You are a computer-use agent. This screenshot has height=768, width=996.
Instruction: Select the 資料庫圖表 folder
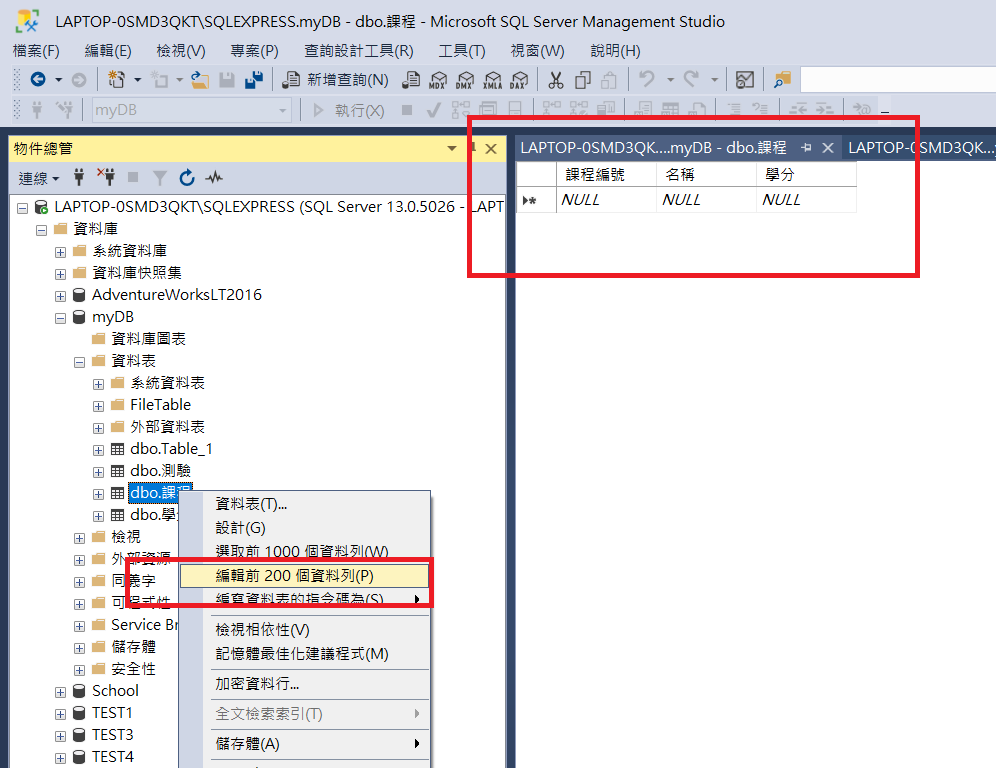[148, 339]
